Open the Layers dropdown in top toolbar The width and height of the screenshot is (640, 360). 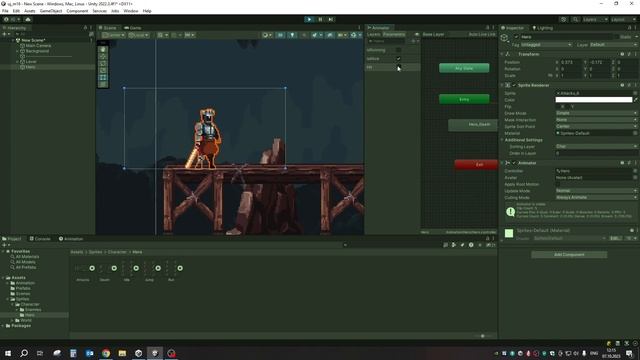[595, 19]
